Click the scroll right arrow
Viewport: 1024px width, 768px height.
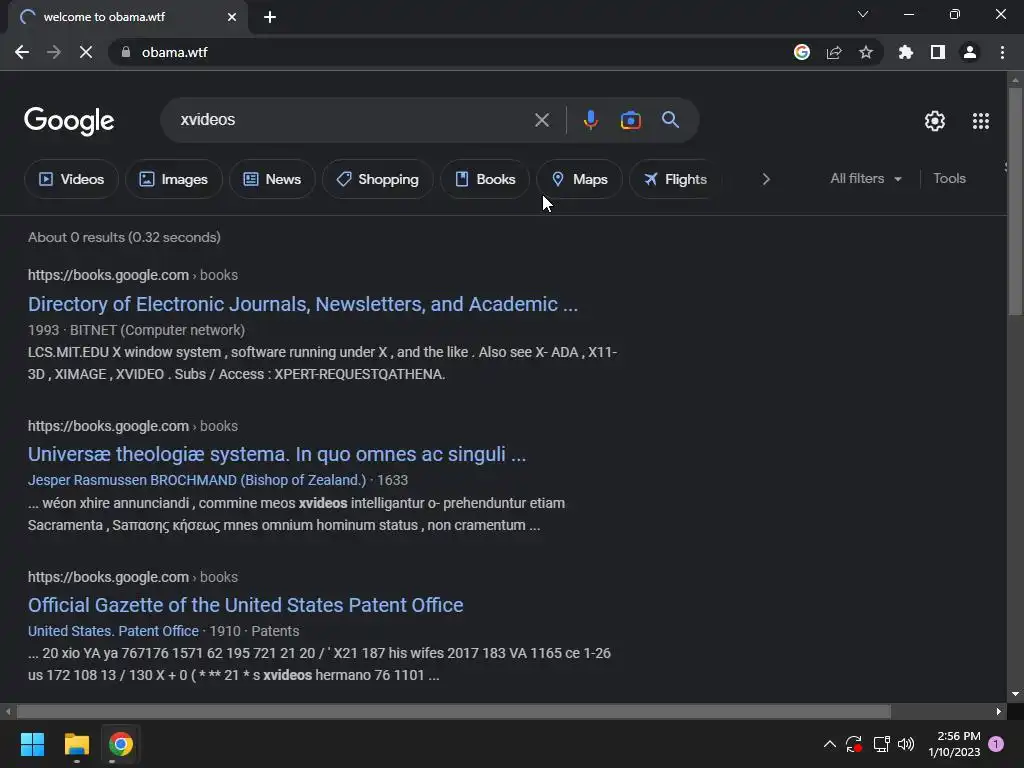coord(999,711)
